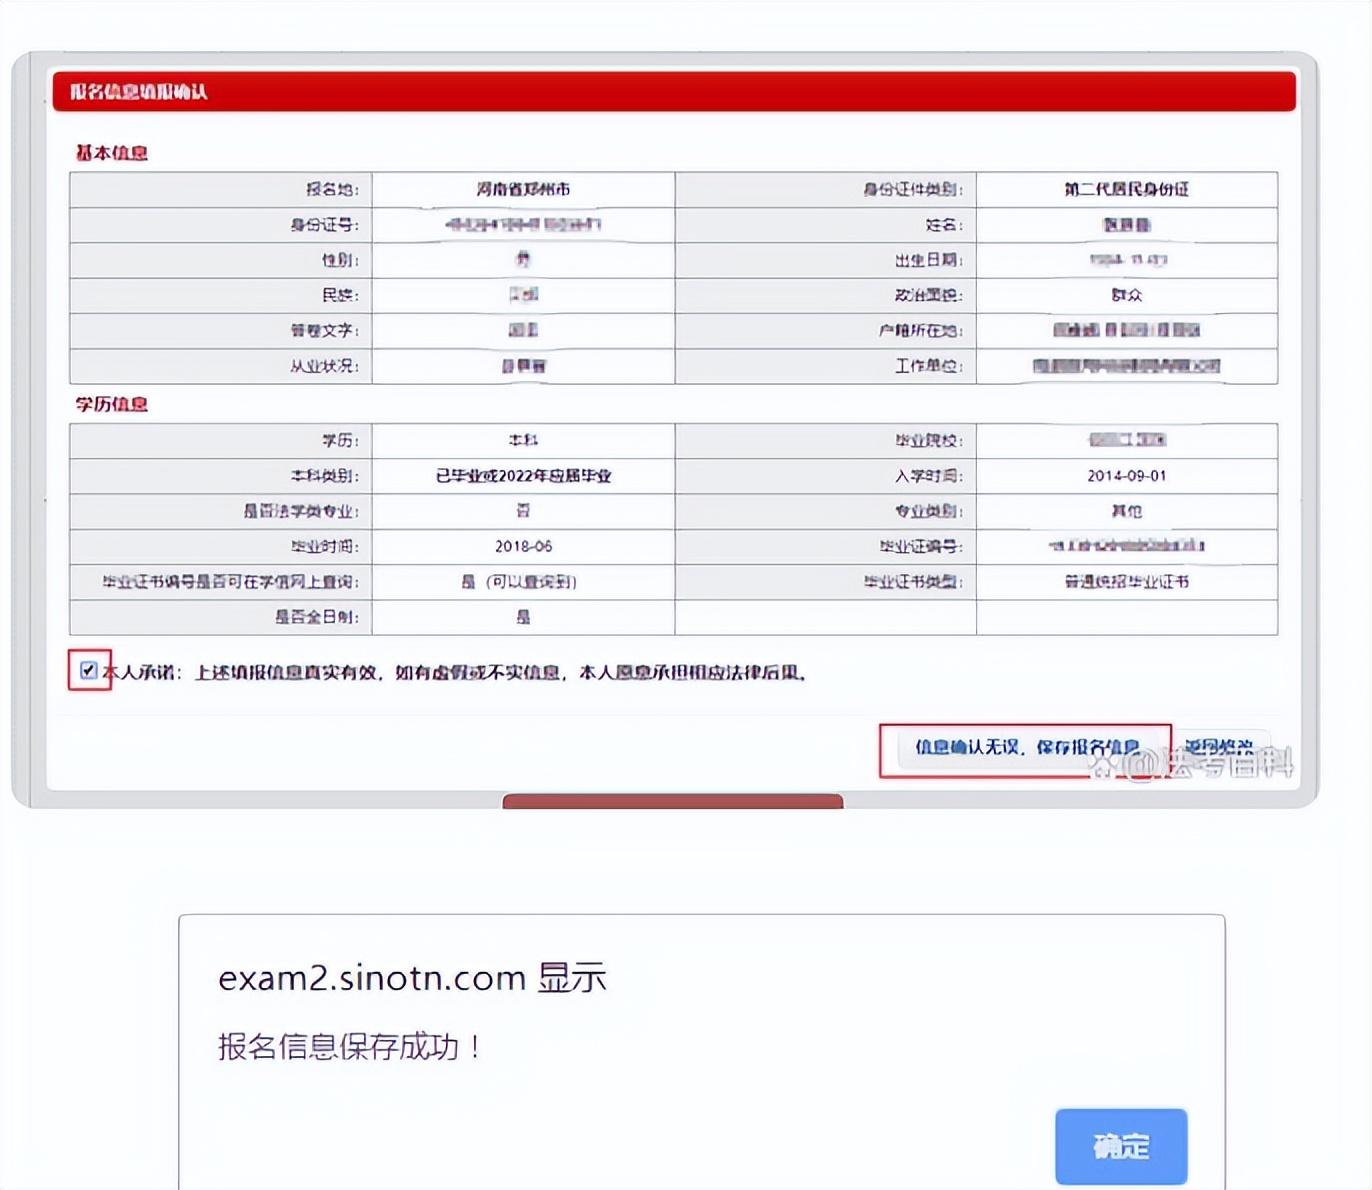Viewport: 1372px width, 1190px height.
Task: Click the 2018-06 graduation time
Action: tap(523, 546)
